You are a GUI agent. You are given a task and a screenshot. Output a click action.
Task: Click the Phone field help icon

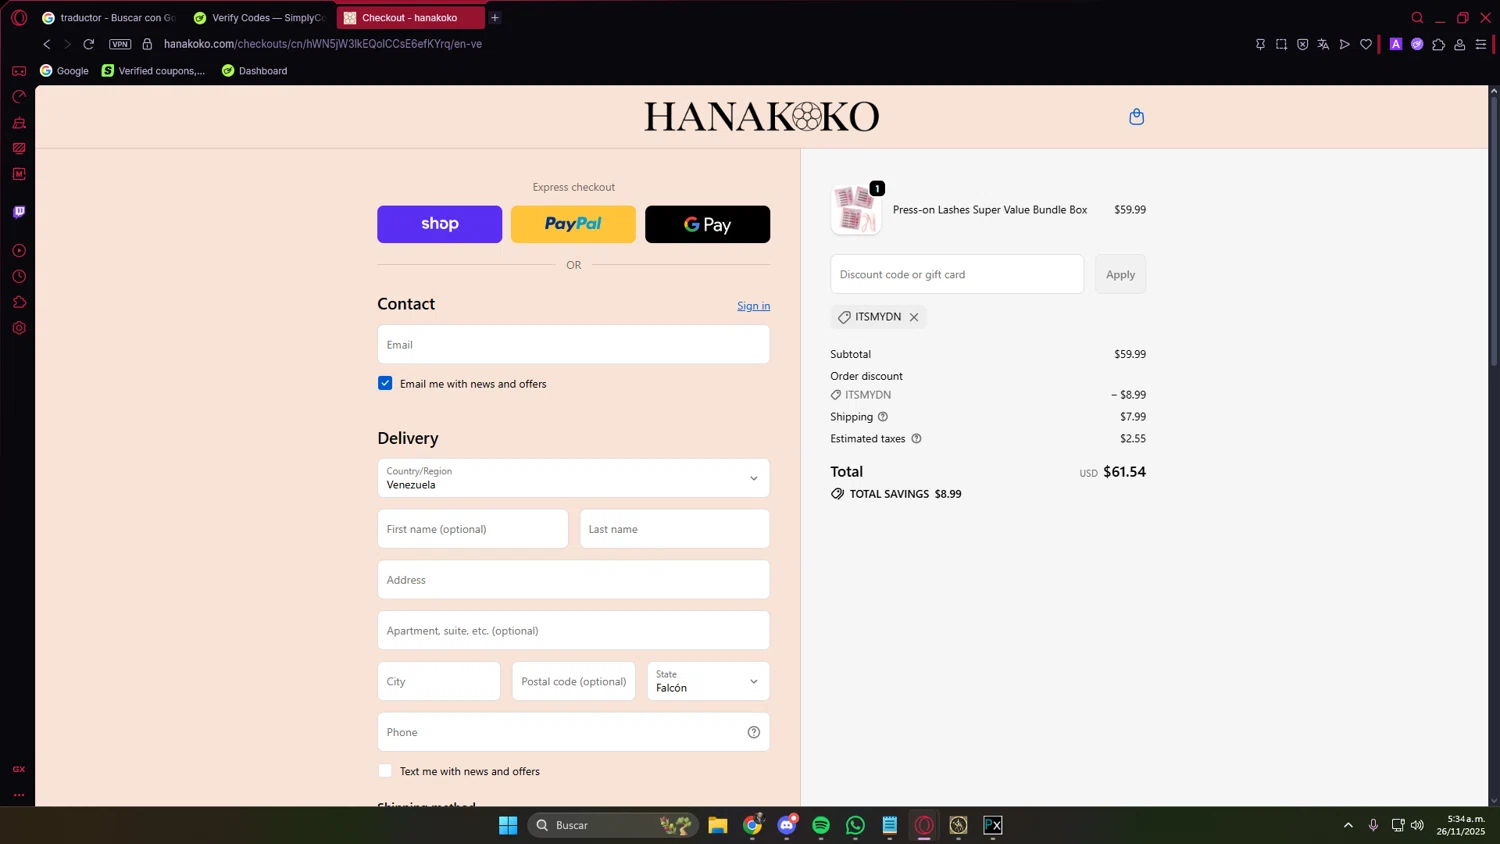(754, 732)
